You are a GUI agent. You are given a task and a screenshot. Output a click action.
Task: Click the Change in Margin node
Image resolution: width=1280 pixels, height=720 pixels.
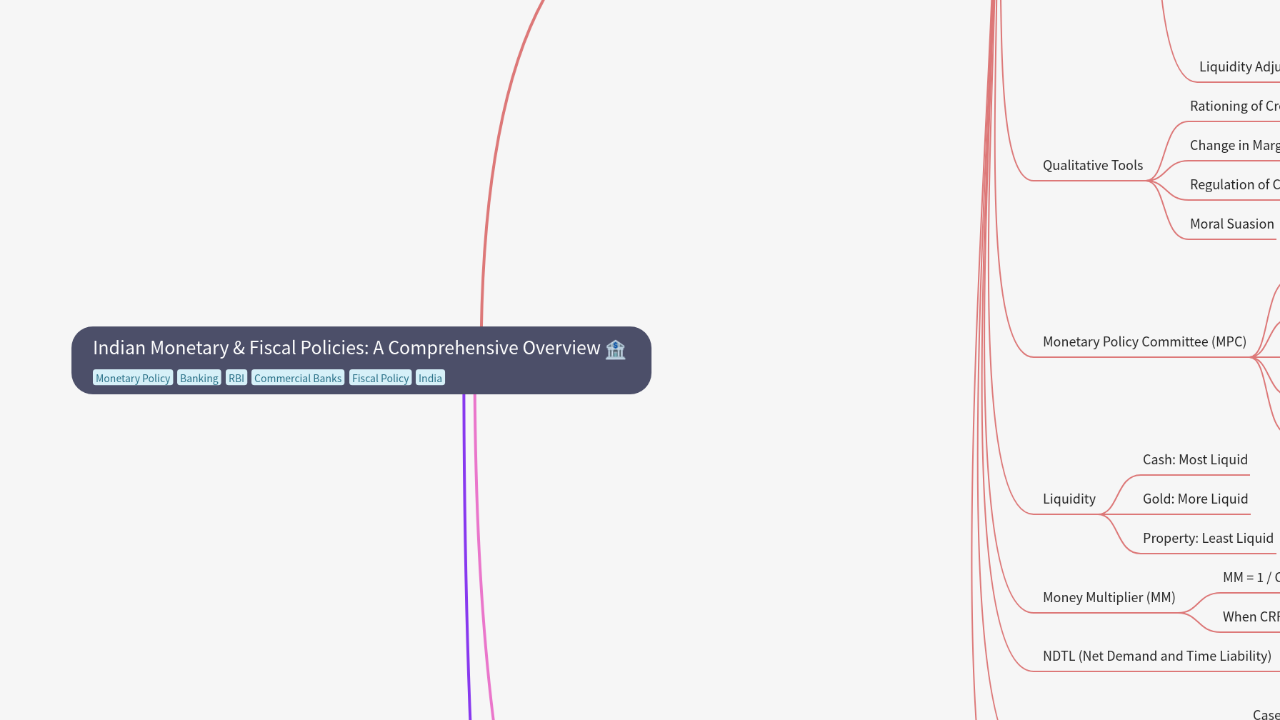click(x=1234, y=145)
